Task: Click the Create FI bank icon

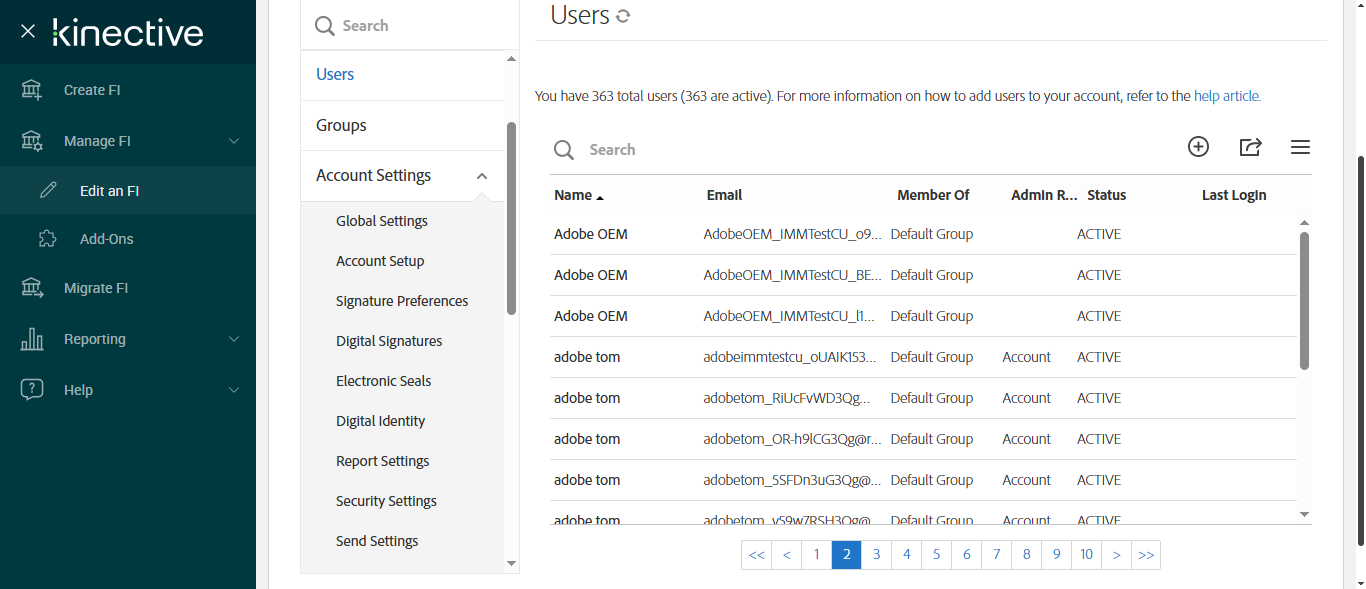Action: pyautogui.click(x=32, y=90)
